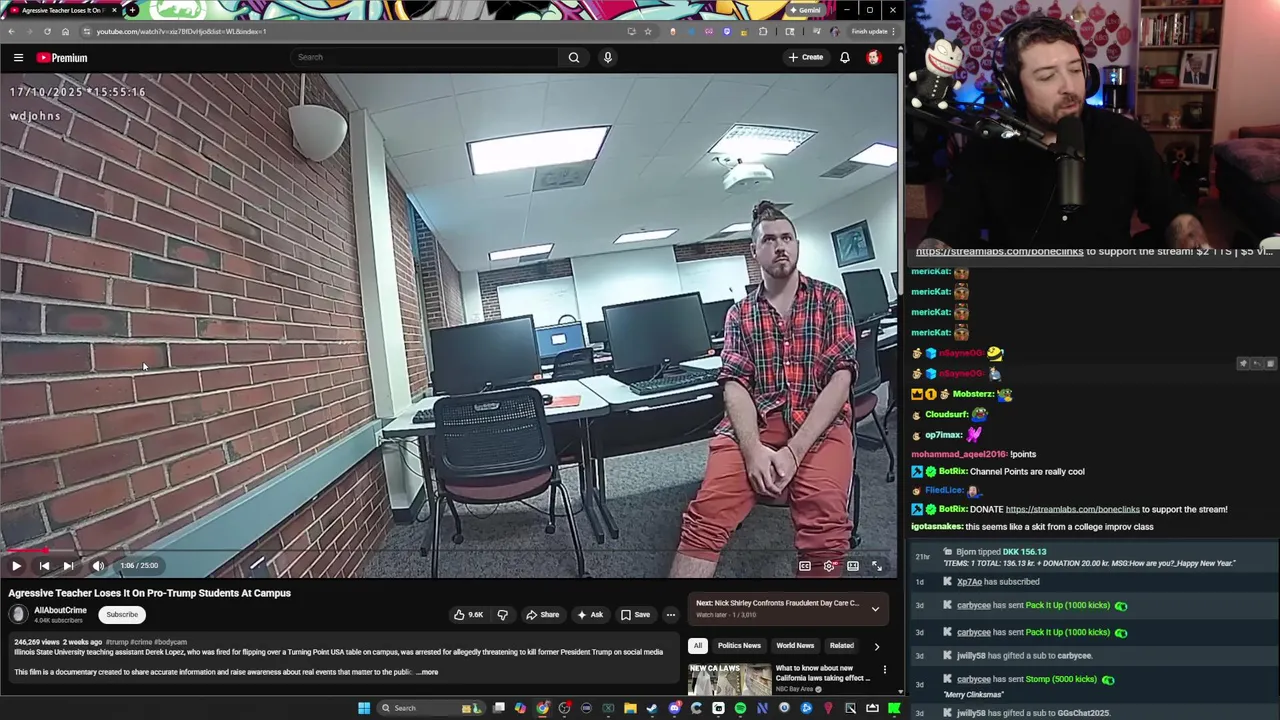Image resolution: width=1280 pixels, height=720 pixels.
Task: Open YouTube notifications bell
Action: pyautogui.click(x=845, y=57)
